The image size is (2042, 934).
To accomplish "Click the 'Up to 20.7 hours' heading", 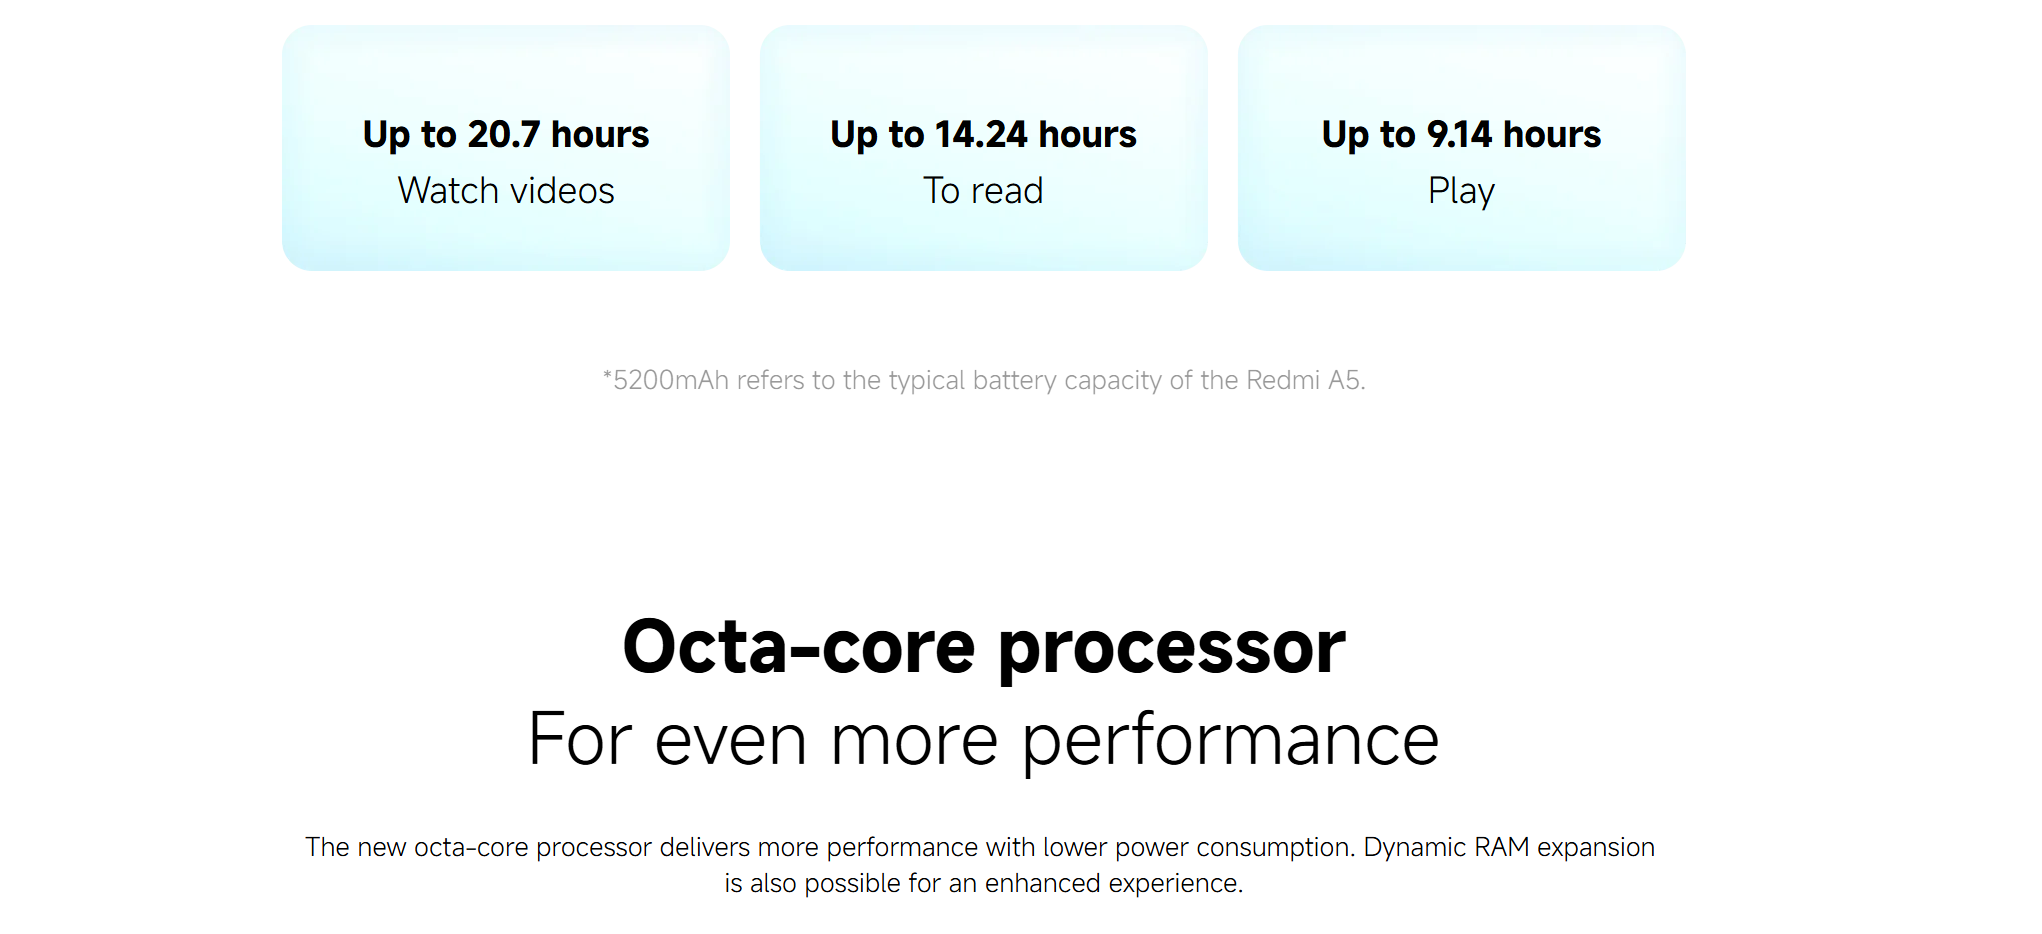I will pyautogui.click(x=506, y=135).
